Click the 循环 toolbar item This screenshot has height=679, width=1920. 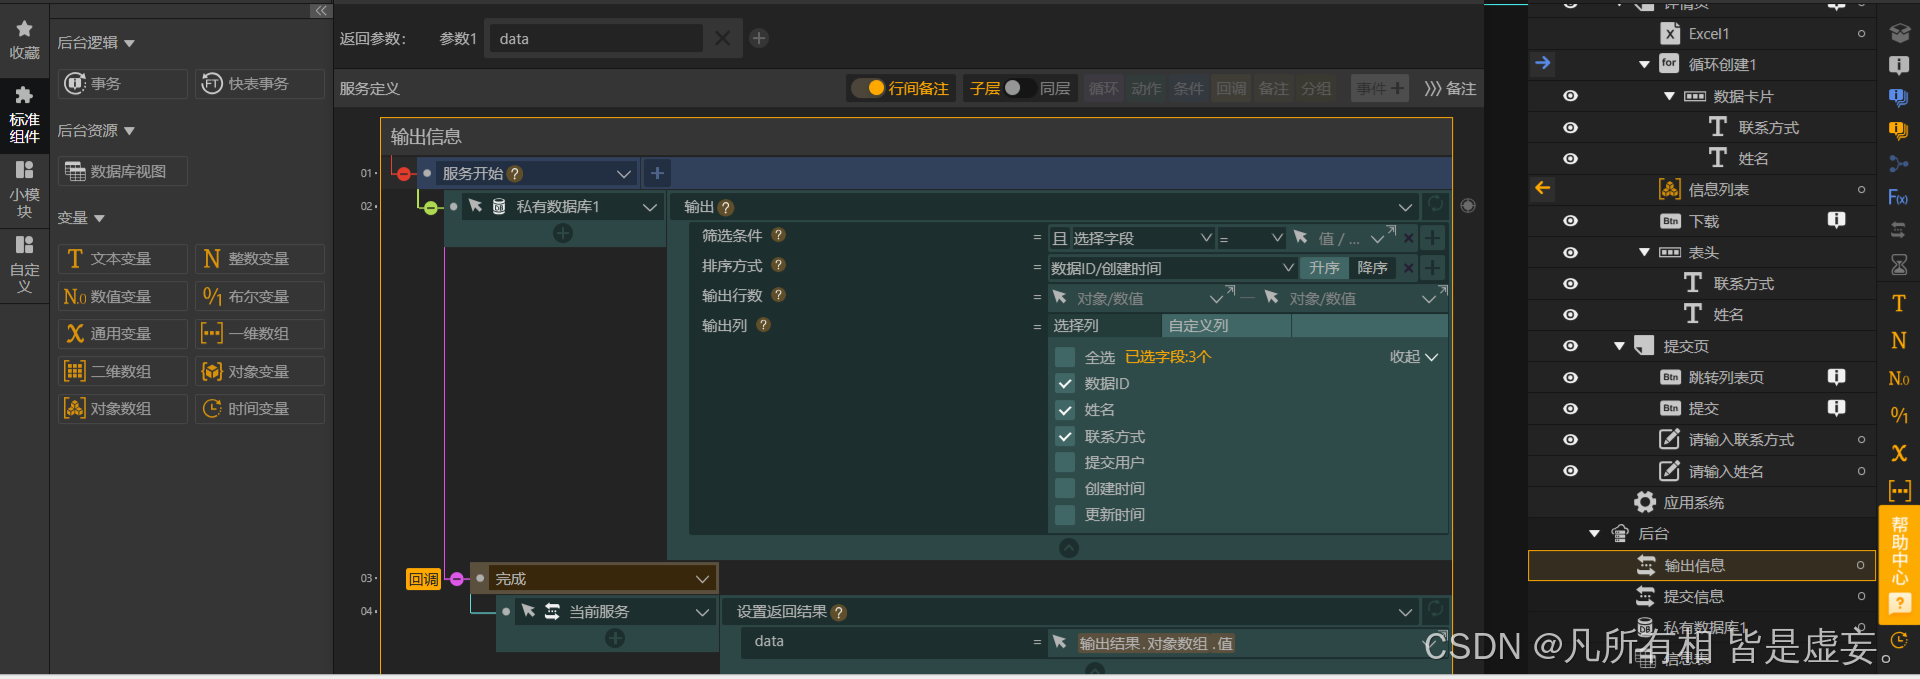click(1103, 89)
